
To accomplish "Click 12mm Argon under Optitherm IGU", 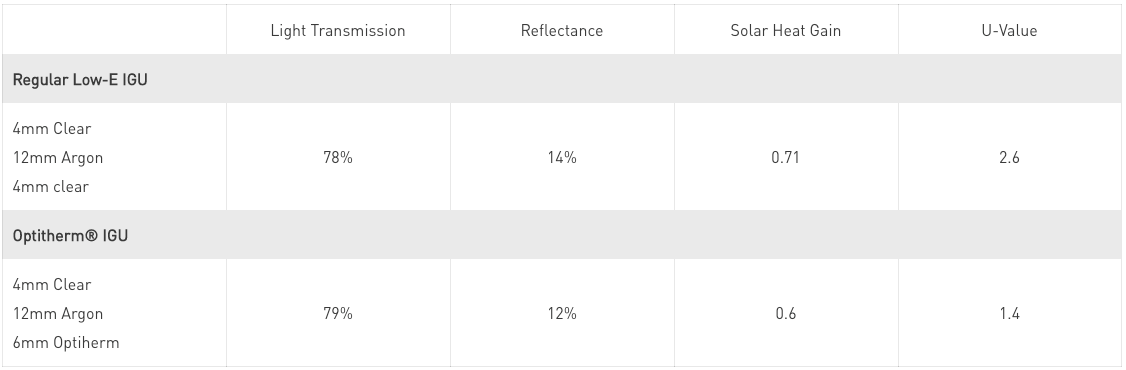I will pyautogui.click(x=57, y=314).
